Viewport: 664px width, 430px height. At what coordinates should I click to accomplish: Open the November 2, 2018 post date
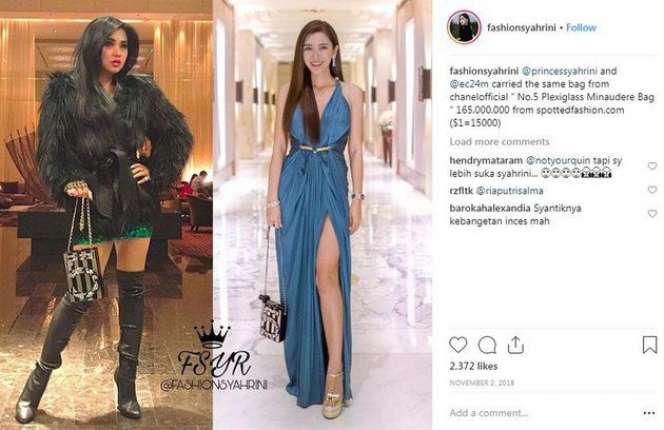(x=481, y=383)
